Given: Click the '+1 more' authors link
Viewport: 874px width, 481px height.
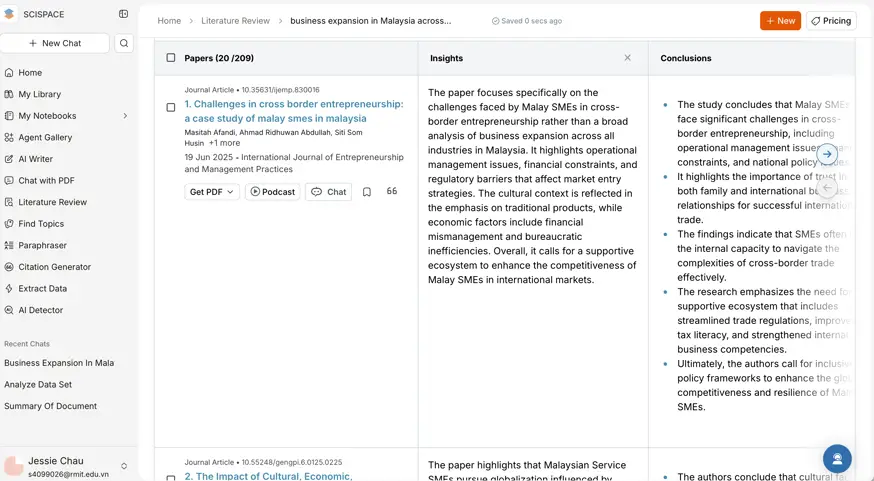Looking at the screenshot, I should 224,143.
